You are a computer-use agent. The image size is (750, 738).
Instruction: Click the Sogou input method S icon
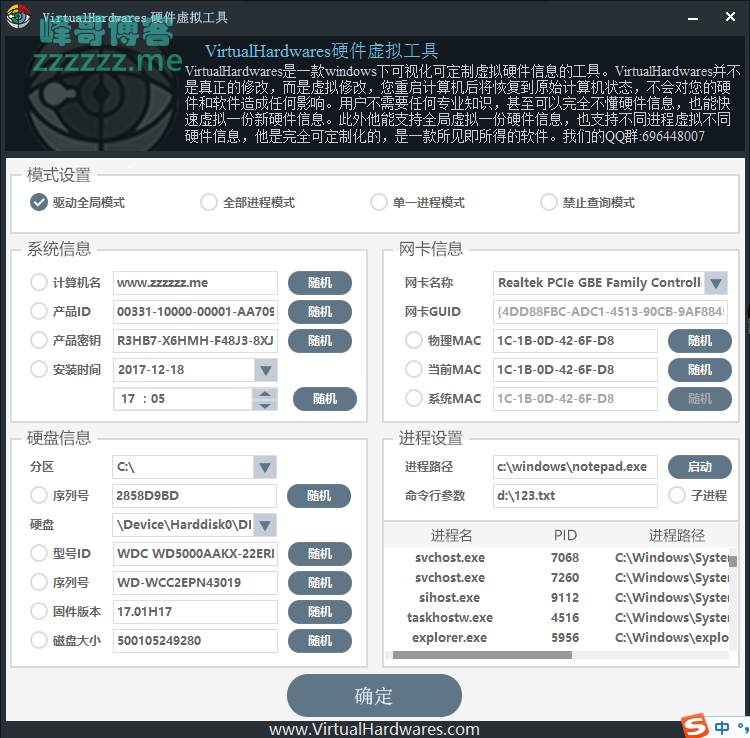point(692,726)
